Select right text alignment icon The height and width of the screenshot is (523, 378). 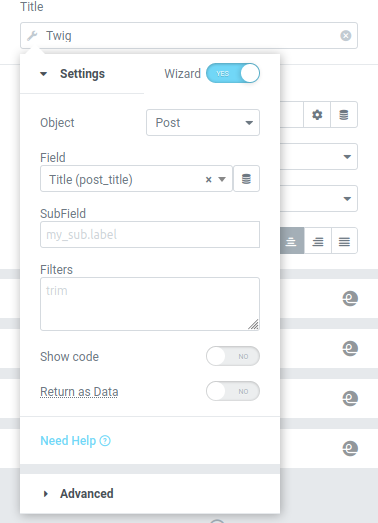[x=318, y=241]
